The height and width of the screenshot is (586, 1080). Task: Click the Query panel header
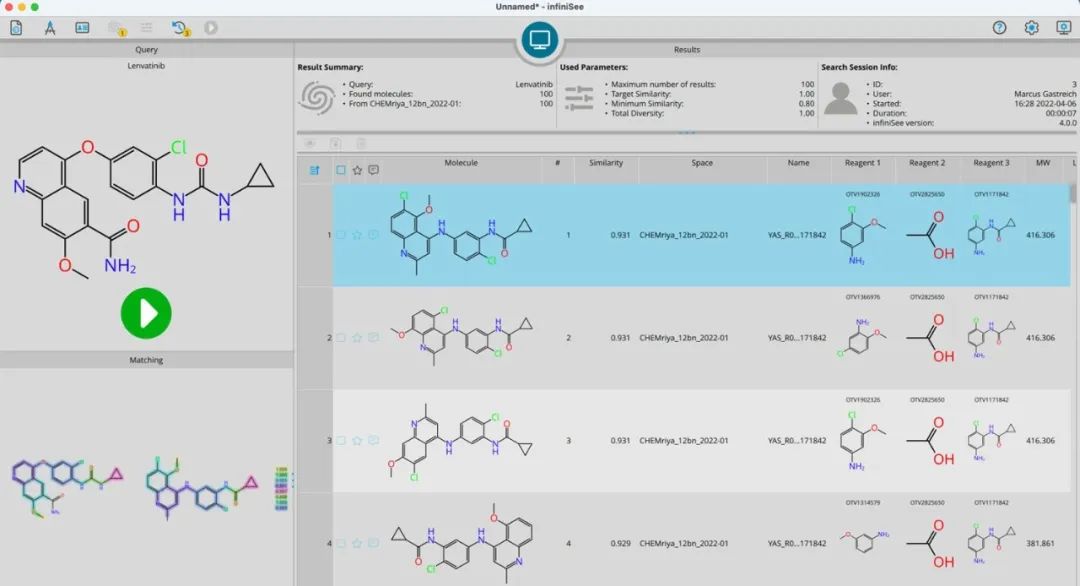(146, 50)
